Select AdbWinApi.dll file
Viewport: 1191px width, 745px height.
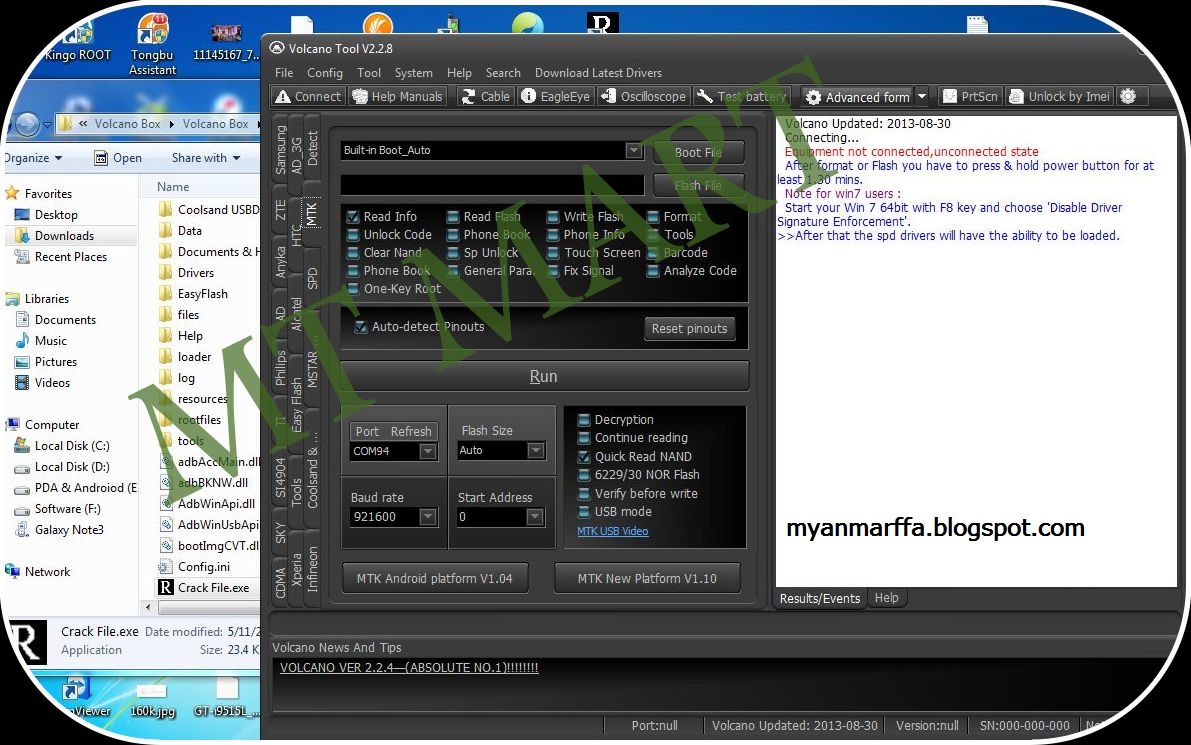(x=208, y=504)
